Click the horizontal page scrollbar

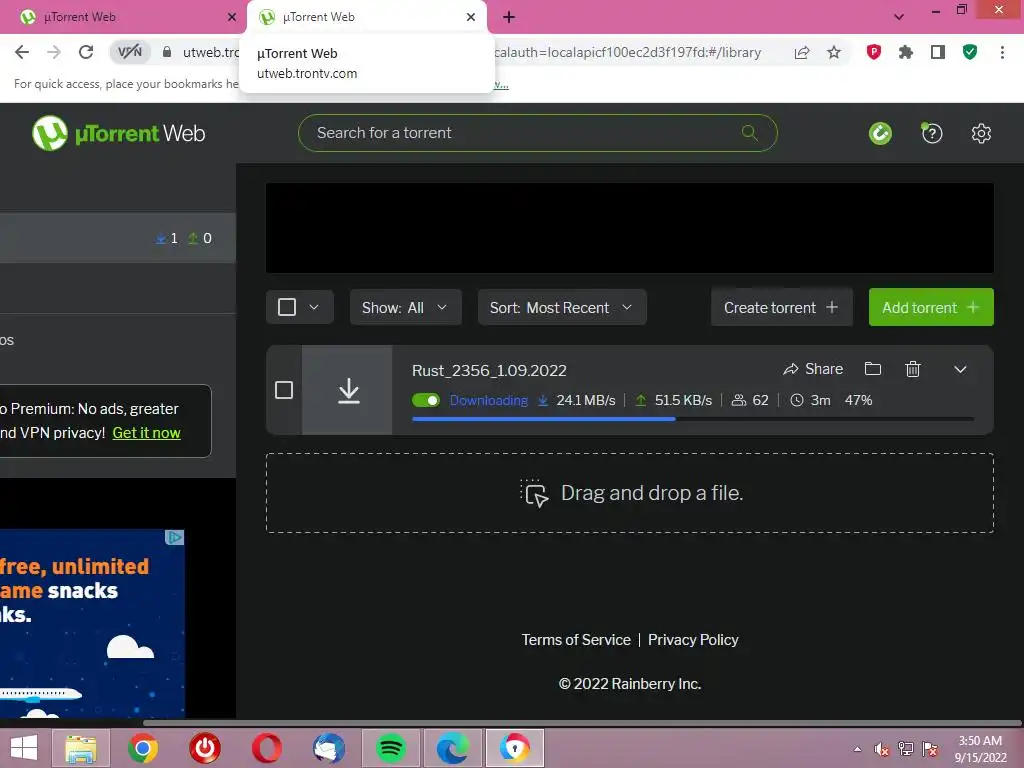pyautogui.click(x=581, y=722)
